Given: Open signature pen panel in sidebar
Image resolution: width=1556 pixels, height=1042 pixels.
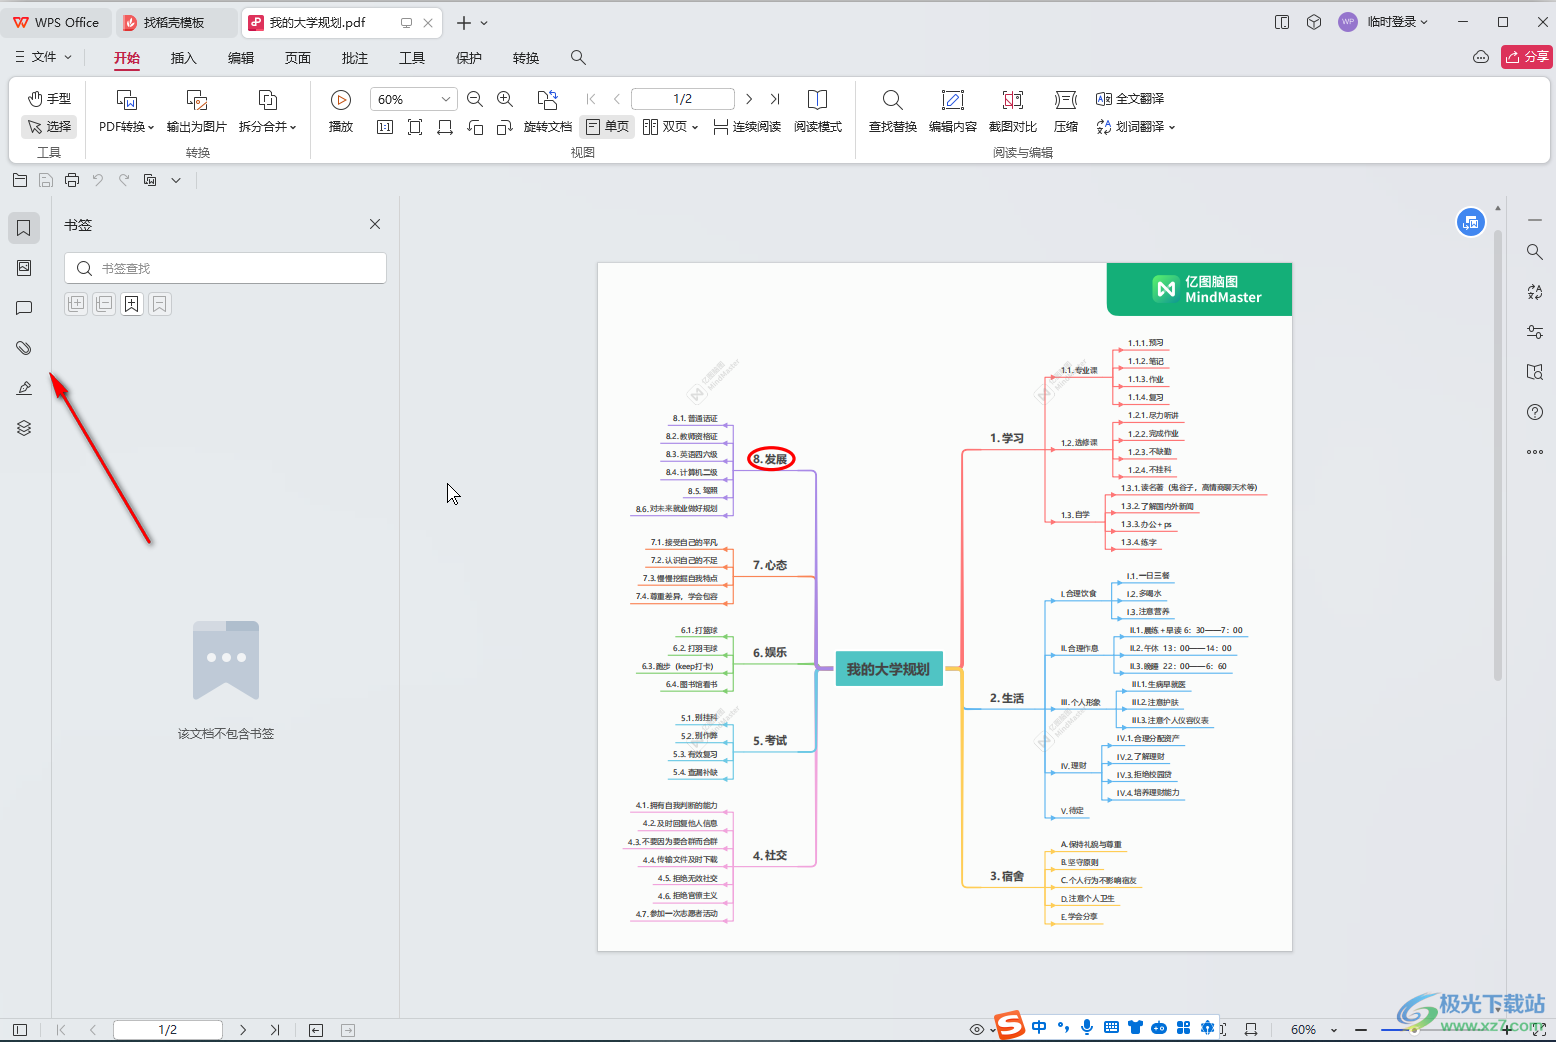Looking at the screenshot, I should [x=24, y=388].
